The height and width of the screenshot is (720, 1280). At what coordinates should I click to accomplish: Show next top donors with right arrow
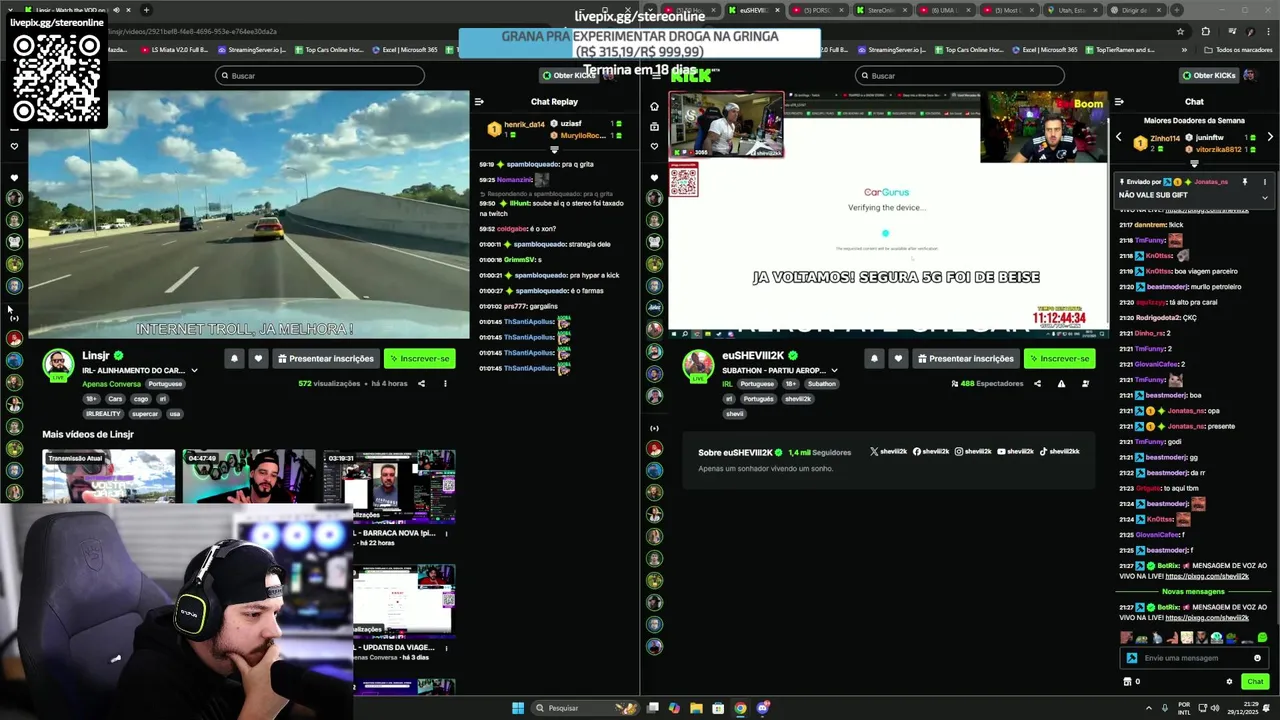click(1270, 137)
